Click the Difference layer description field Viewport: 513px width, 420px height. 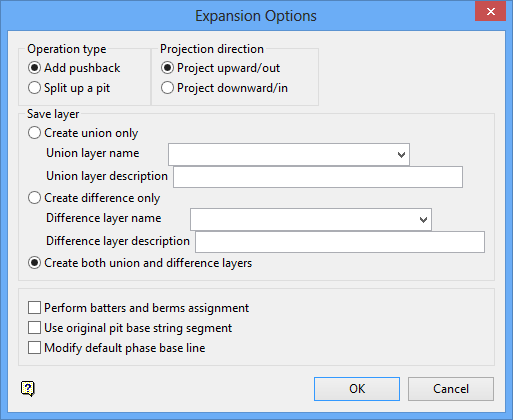340,242
